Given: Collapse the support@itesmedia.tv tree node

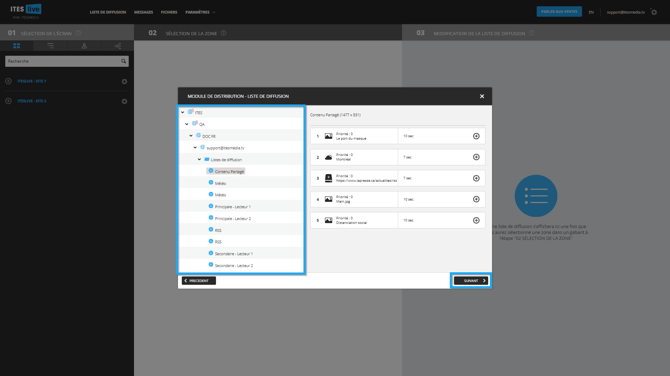Looking at the screenshot, I should coord(195,147).
